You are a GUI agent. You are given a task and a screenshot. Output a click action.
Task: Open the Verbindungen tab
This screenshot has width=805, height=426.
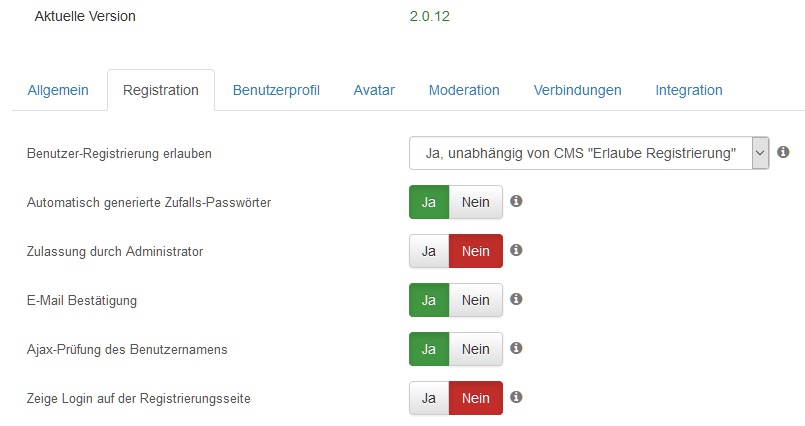click(578, 90)
